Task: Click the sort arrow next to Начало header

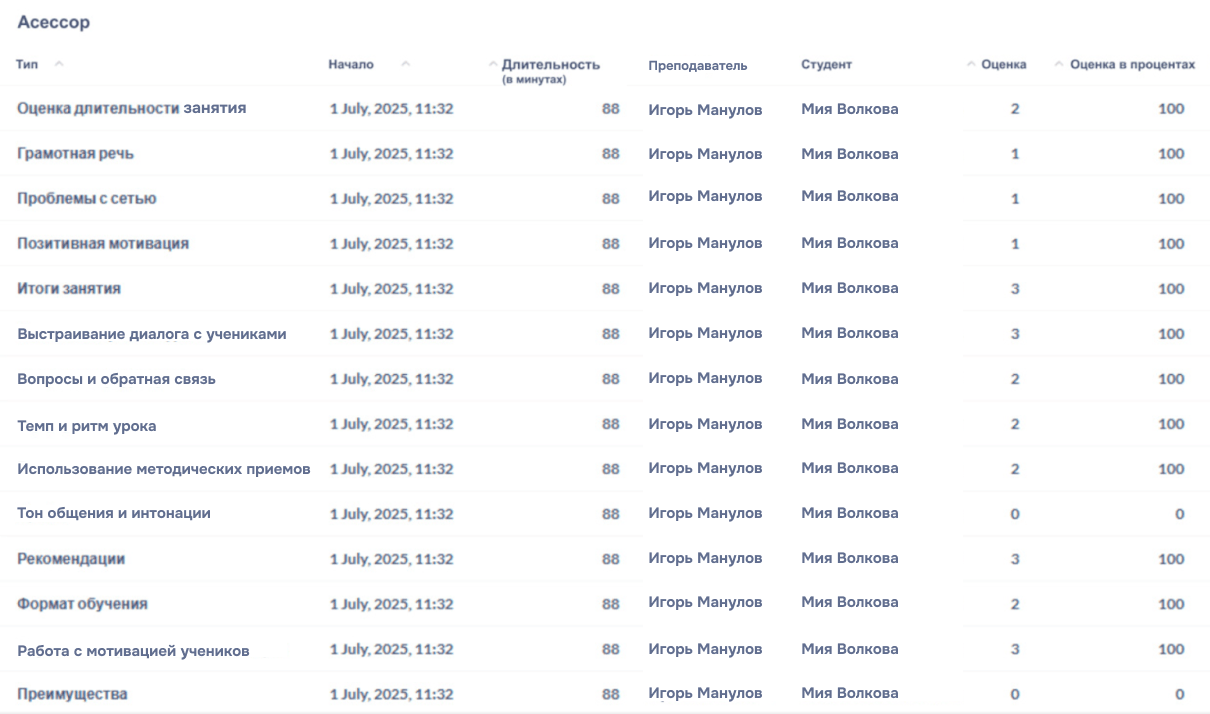Action: click(x=405, y=64)
